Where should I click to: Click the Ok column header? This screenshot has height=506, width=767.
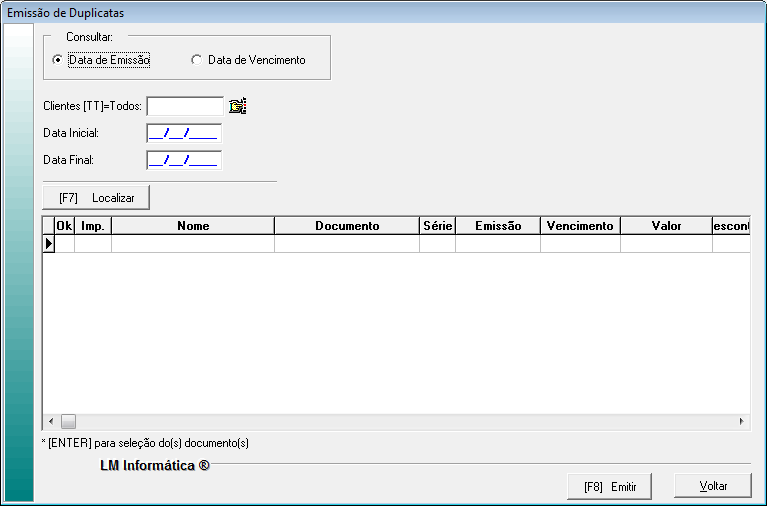[64, 226]
